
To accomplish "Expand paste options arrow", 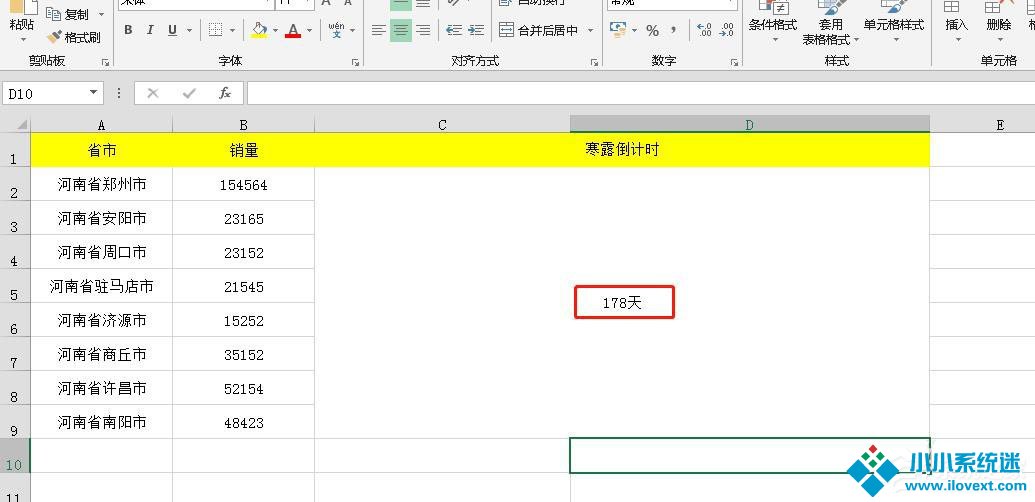I will [x=22, y=40].
